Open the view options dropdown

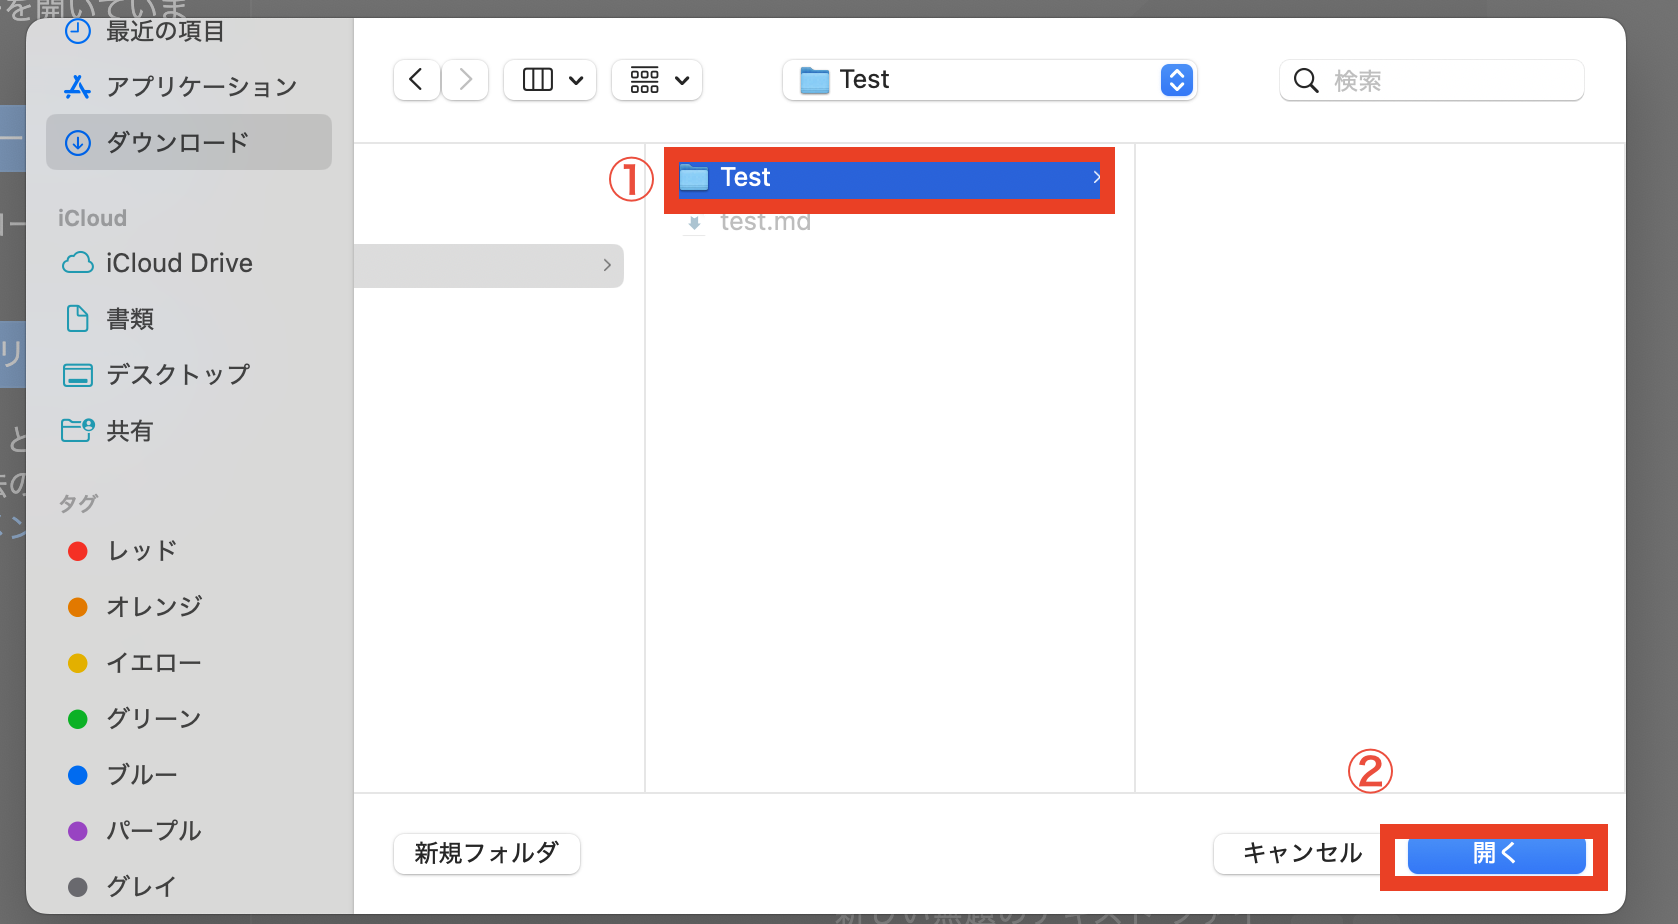click(x=657, y=80)
